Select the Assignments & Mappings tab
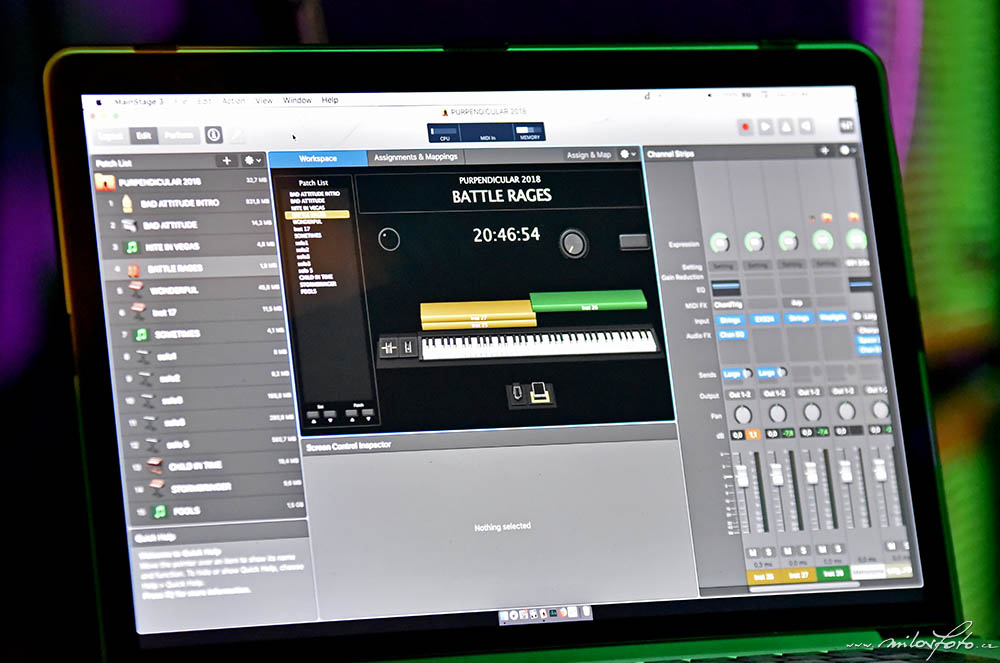 click(416, 157)
